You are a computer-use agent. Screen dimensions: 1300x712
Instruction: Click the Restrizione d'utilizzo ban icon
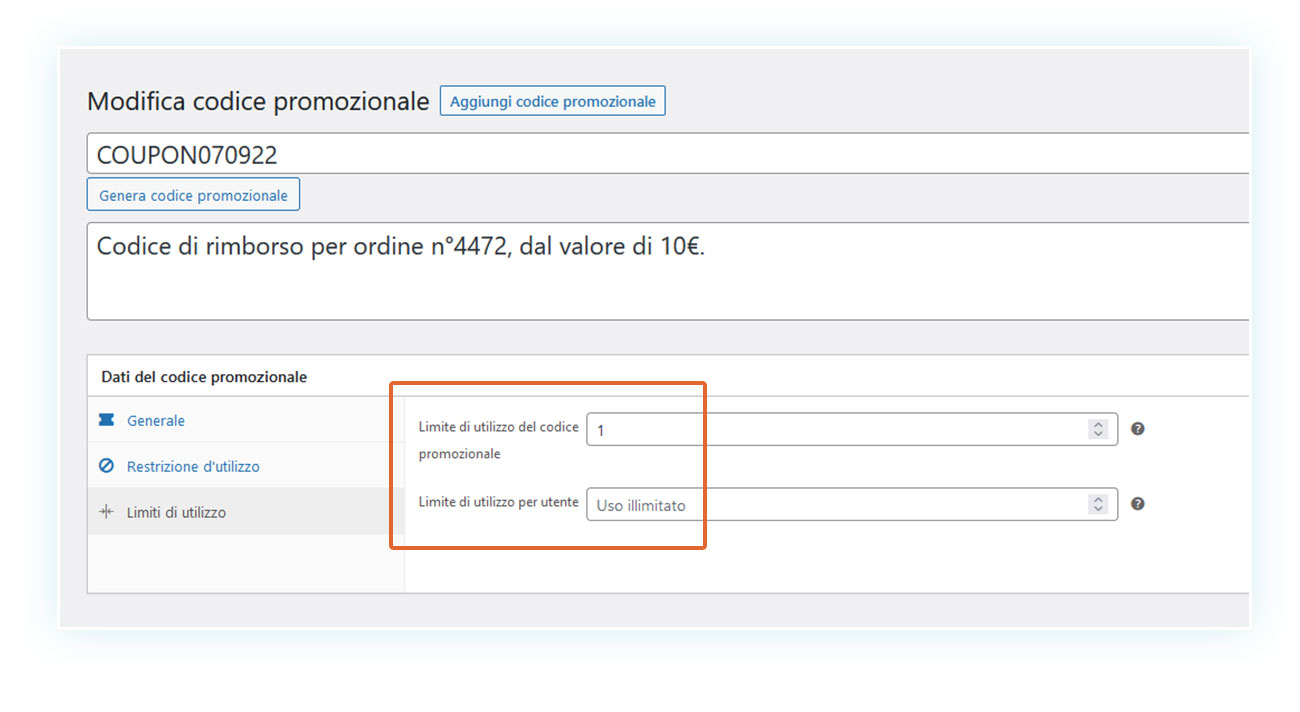click(106, 467)
